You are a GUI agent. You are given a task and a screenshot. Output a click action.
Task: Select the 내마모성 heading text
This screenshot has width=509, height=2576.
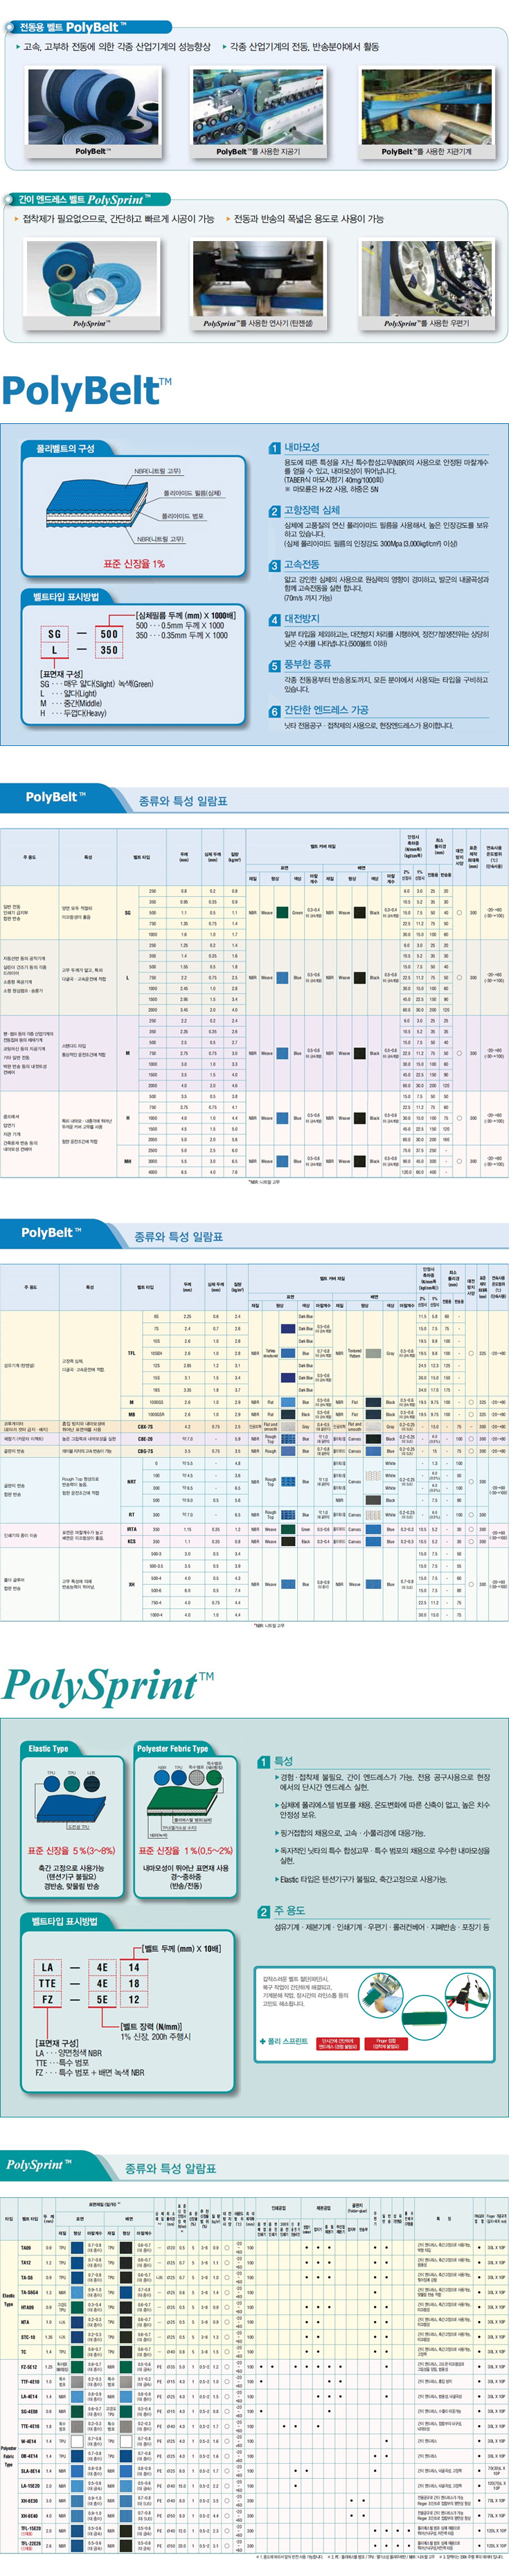coord(302,447)
